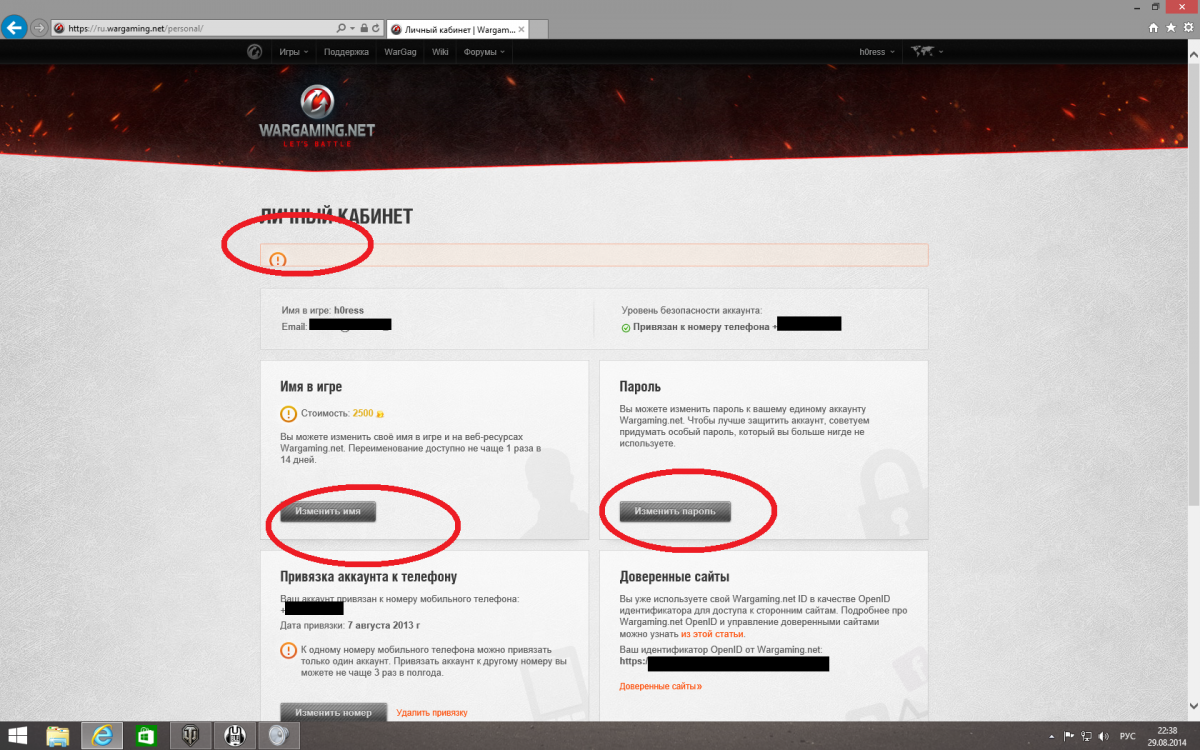
Task: Expand the Форумы dropdown menu
Action: coord(484,51)
